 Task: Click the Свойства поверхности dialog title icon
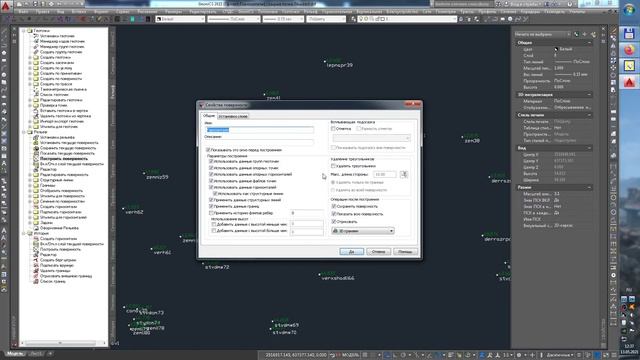[x=201, y=105]
